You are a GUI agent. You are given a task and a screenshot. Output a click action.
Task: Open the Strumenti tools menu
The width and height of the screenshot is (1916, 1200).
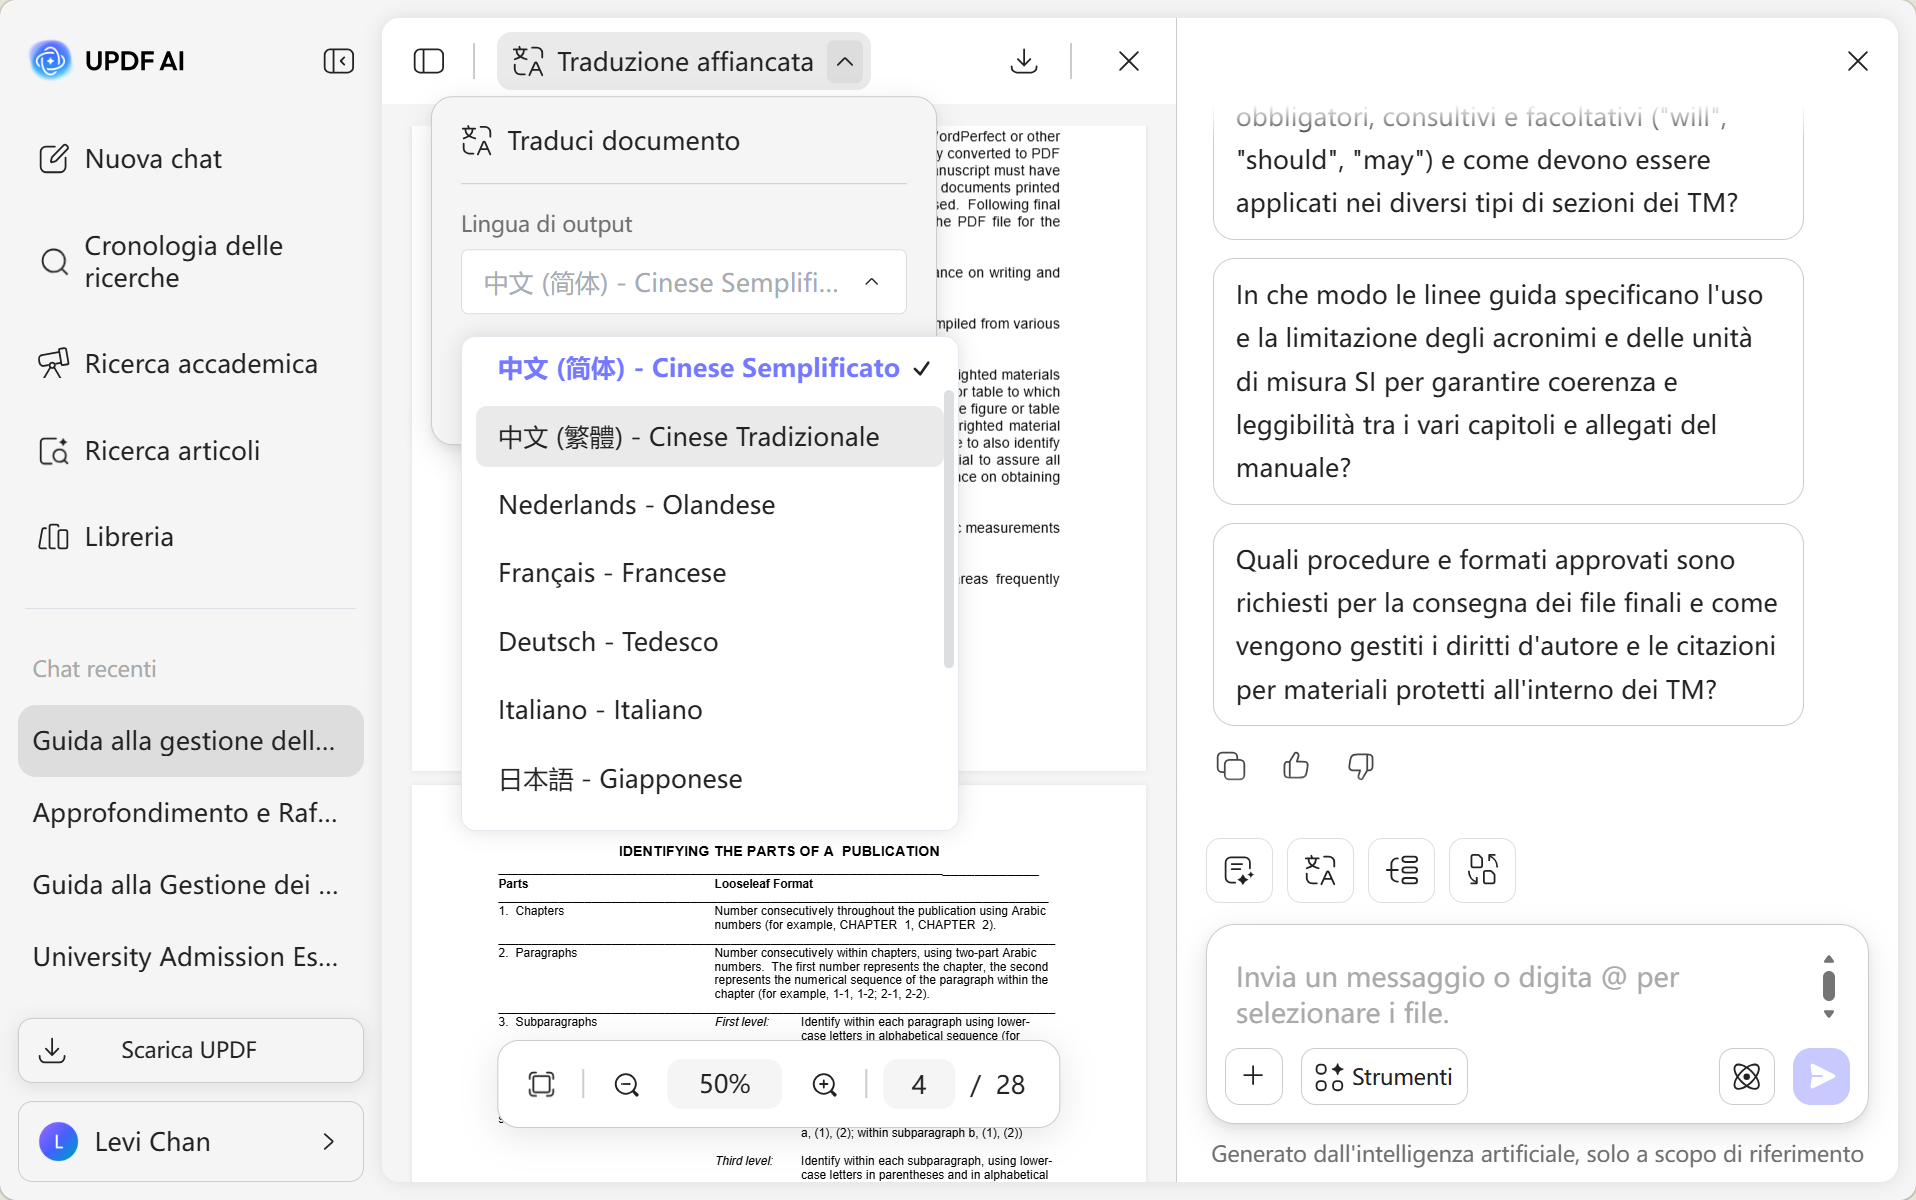[x=1384, y=1076]
